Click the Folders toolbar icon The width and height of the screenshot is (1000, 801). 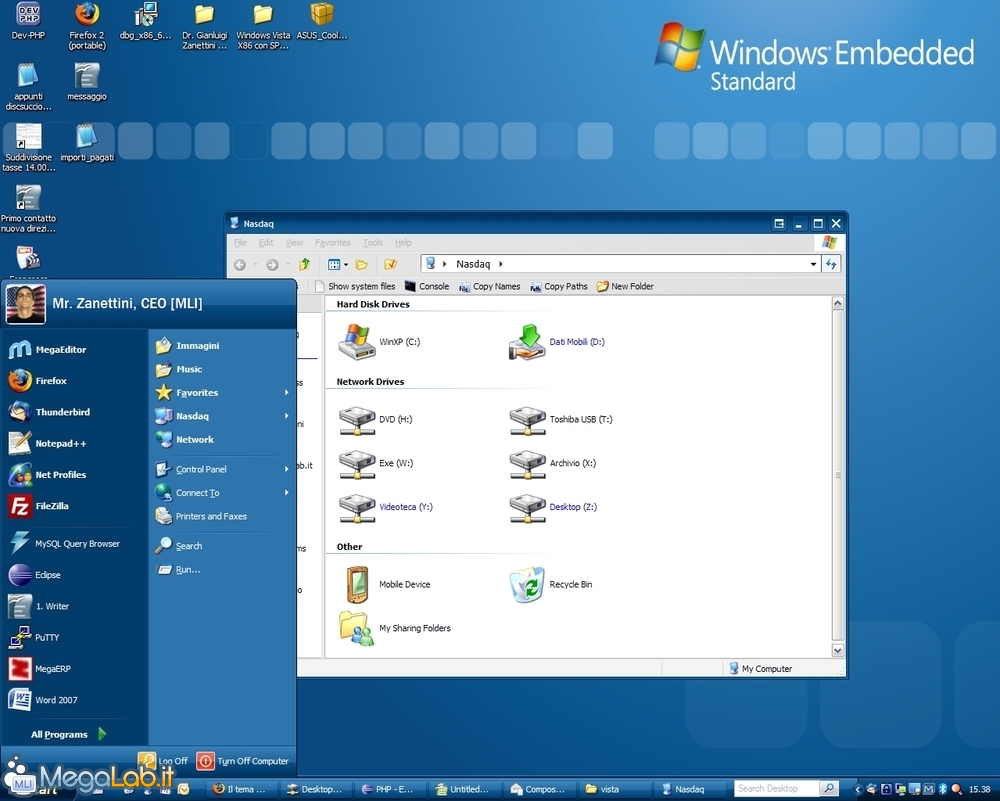tap(362, 264)
